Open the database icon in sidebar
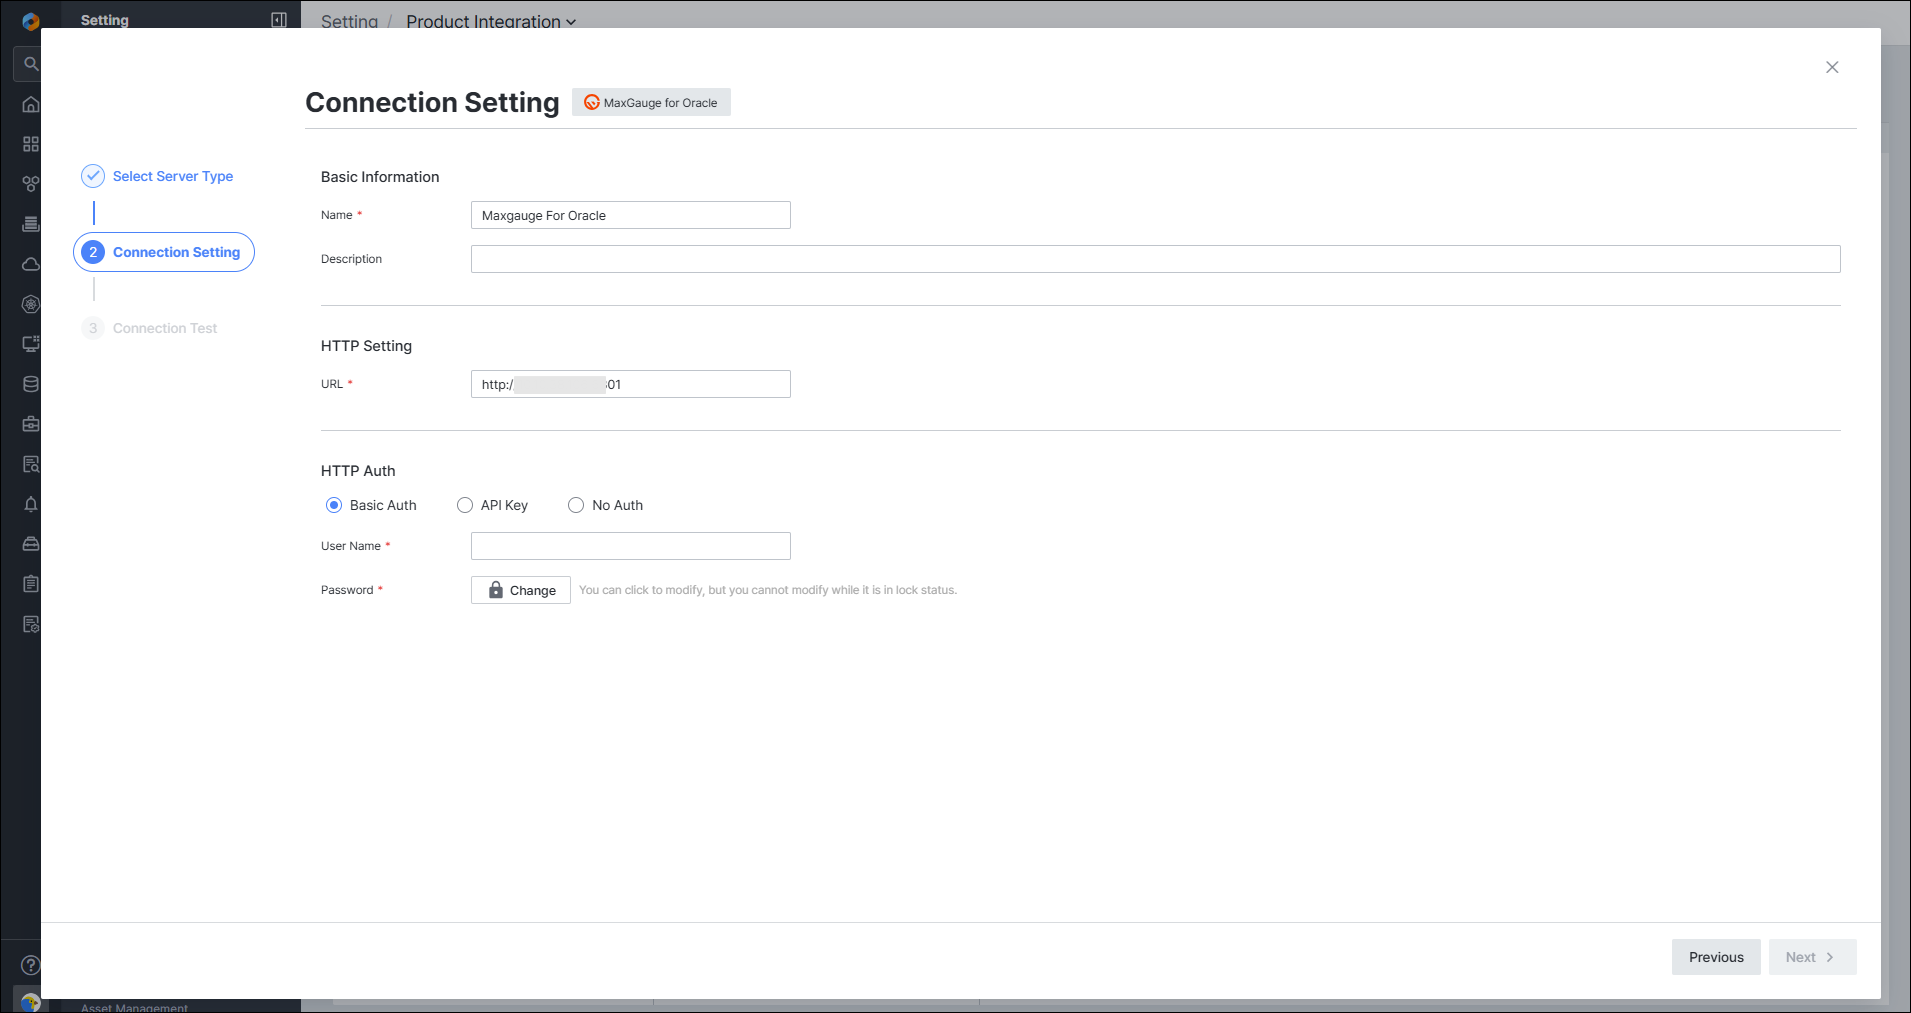Viewport: 1911px width, 1013px height. 31,384
